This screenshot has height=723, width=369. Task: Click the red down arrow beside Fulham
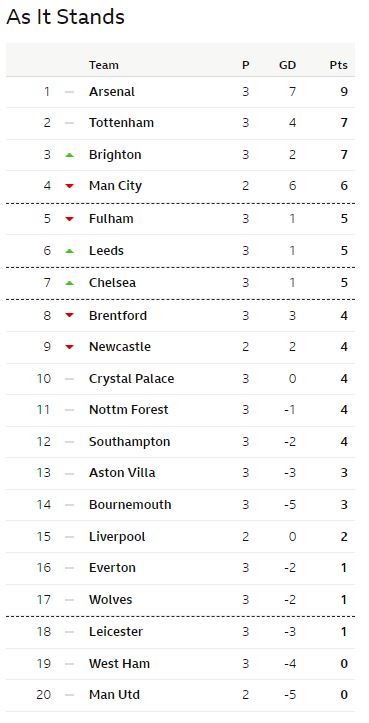[x=69, y=219]
